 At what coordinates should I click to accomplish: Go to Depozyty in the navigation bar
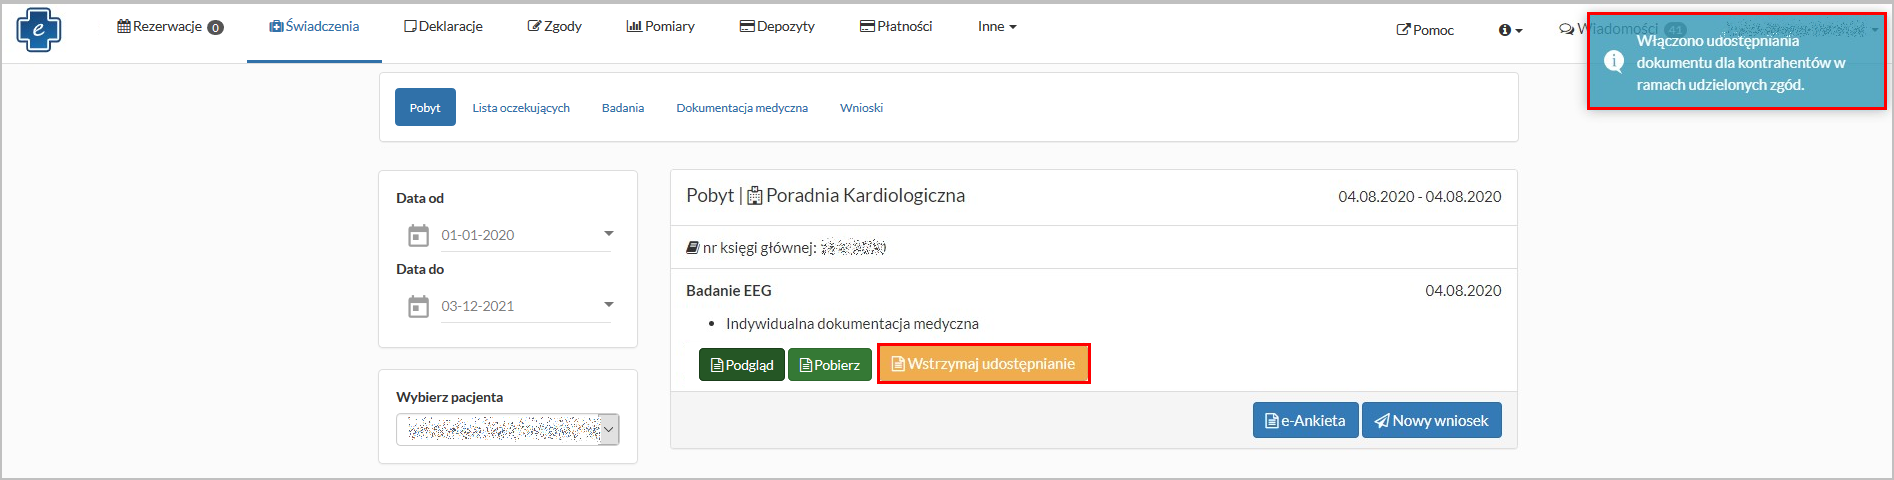click(777, 27)
